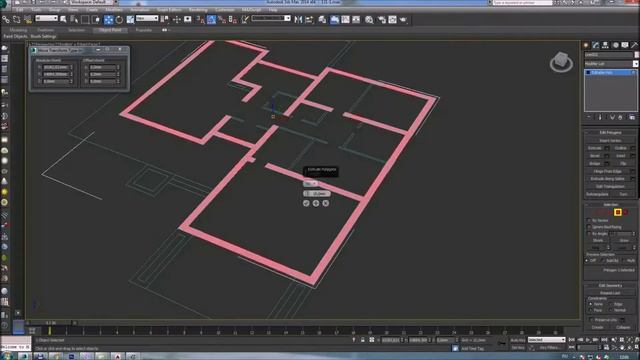Open the Utilities hammer panel tab
This screenshot has height=360, width=640.
[634, 45]
